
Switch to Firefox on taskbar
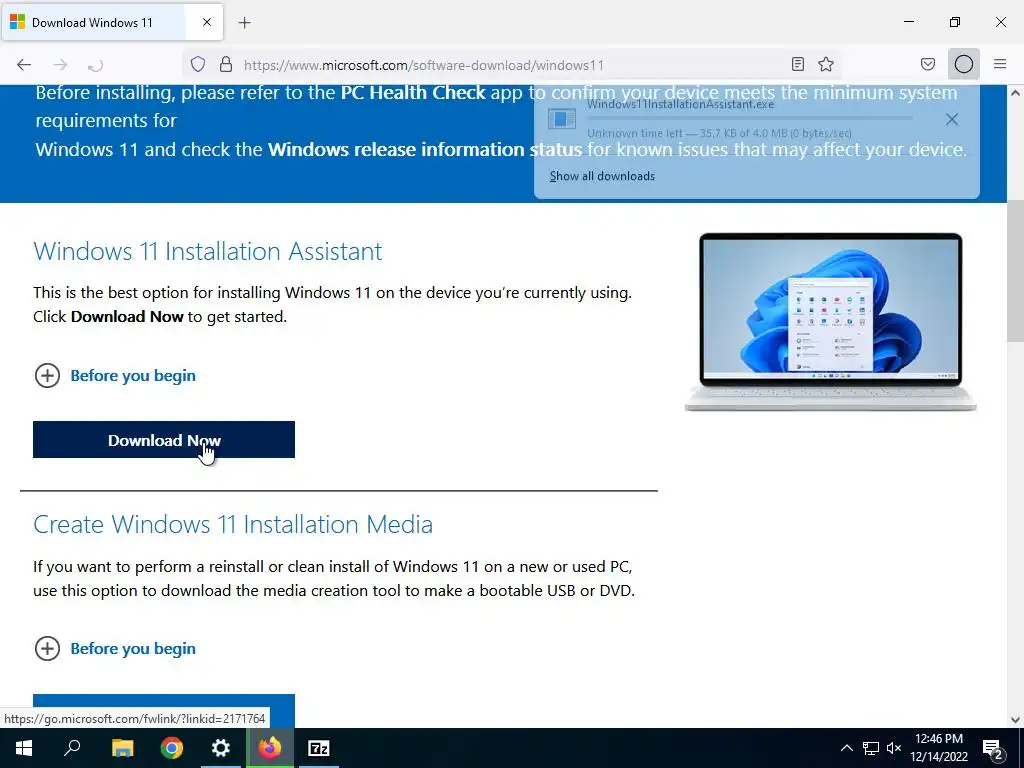click(x=270, y=748)
